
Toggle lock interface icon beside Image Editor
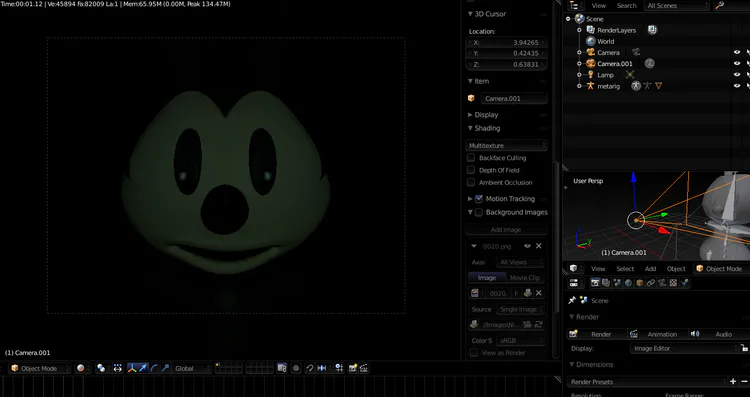click(x=744, y=348)
